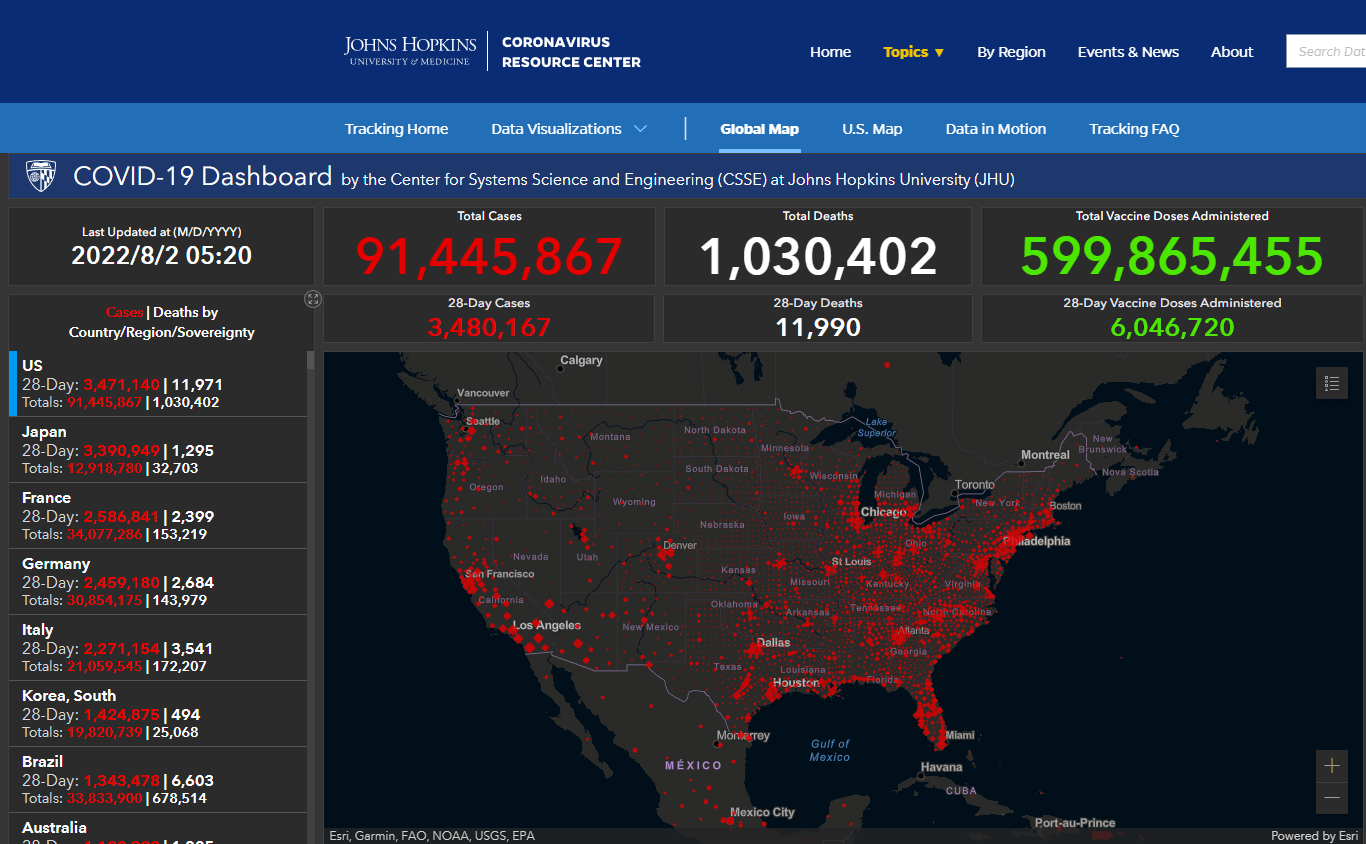This screenshot has width=1366, height=844.
Task: Open the About page
Action: [x=1232, y=52]
